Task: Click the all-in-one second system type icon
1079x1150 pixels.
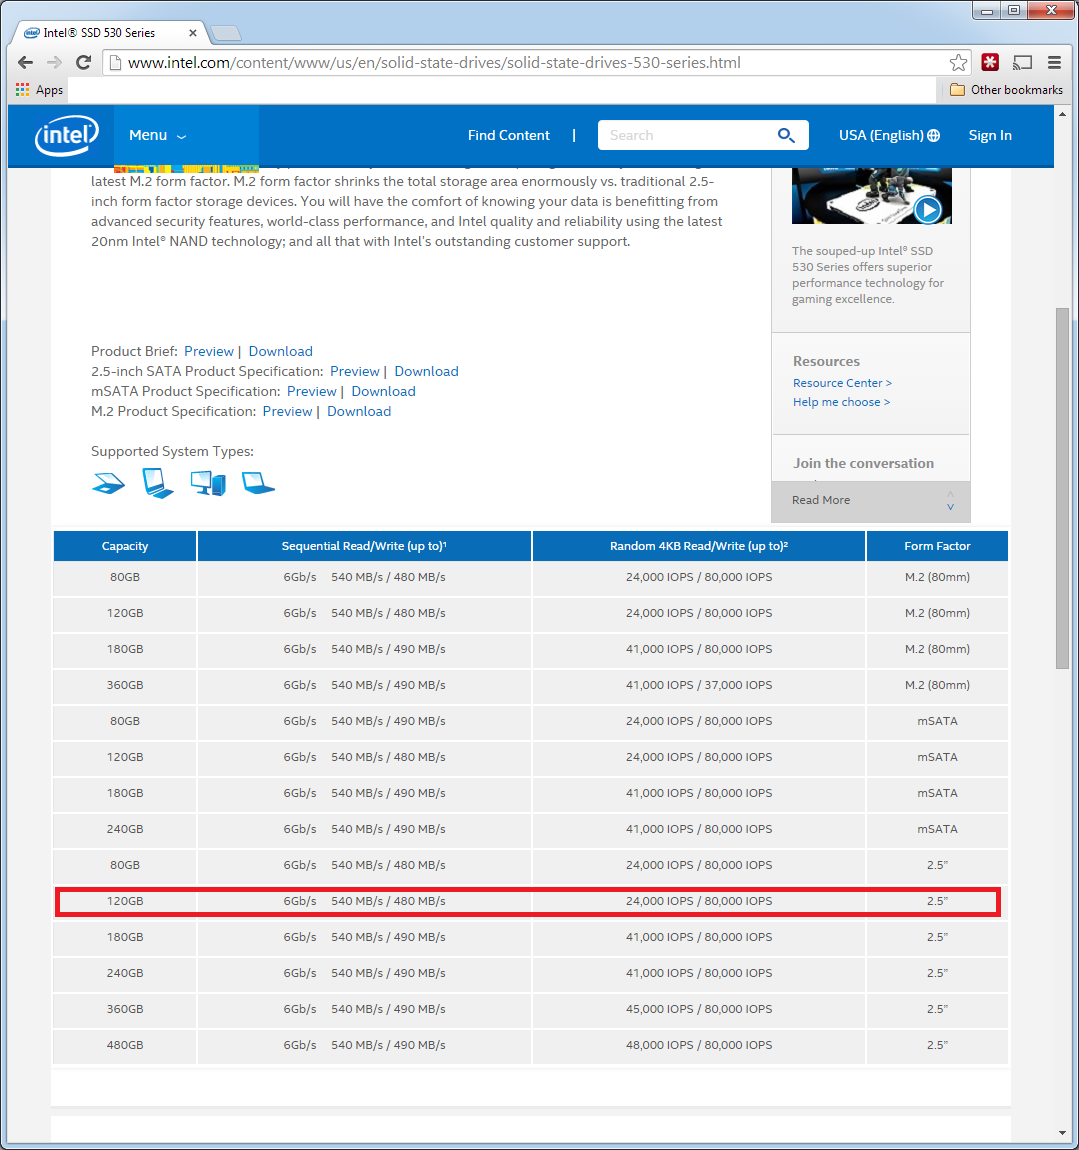Action: point(158,483)
